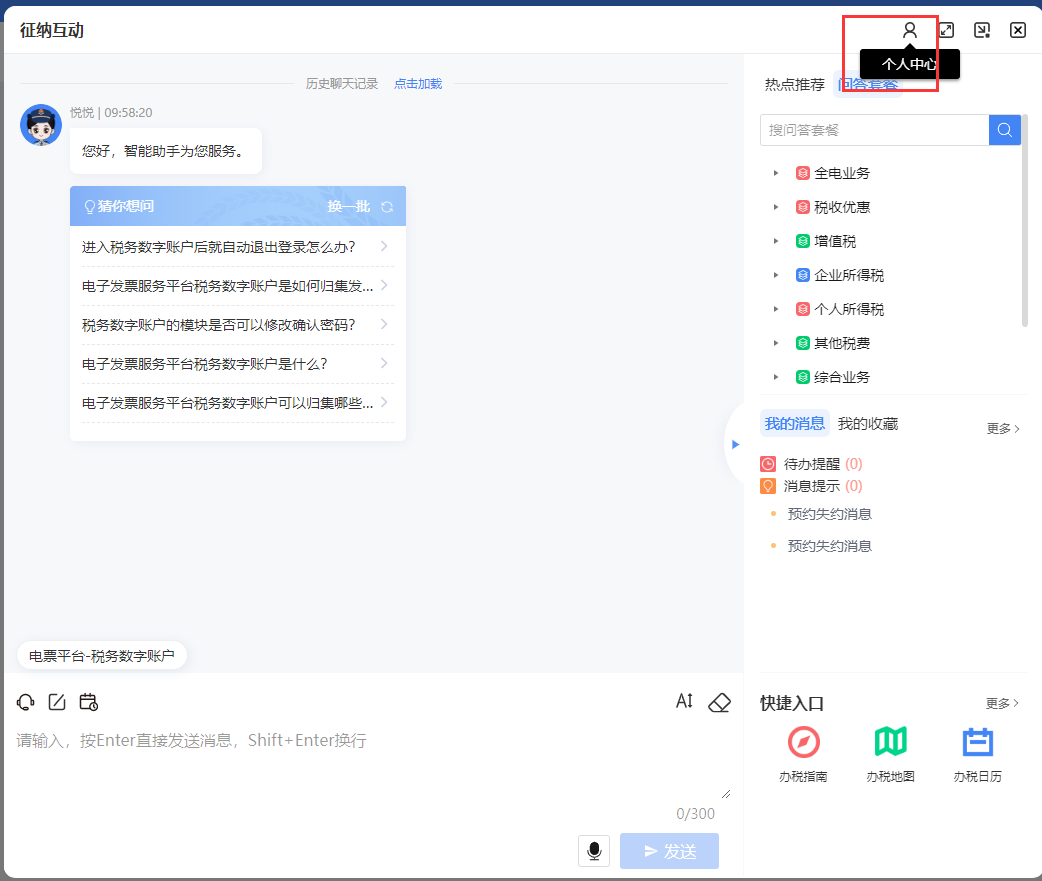
Task: Click the 其他税费 tree label
Action: pyautogui.click(x=841, y=343)
